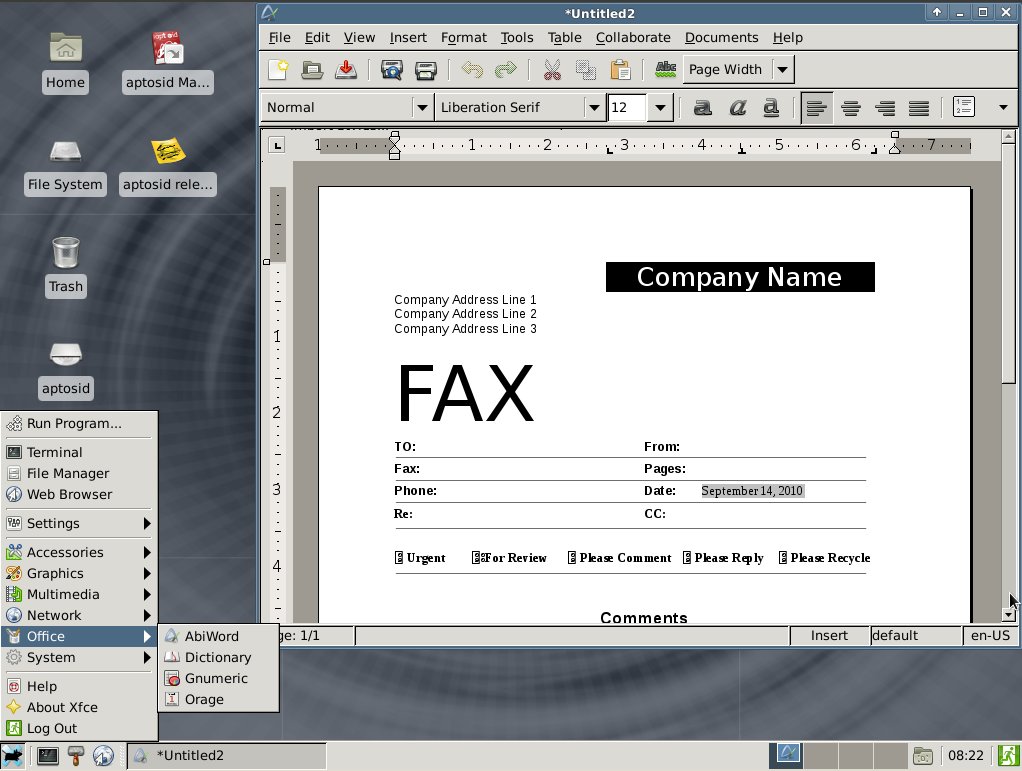Cut selection with the scissors icon
1022x771 pixels.
552,69
